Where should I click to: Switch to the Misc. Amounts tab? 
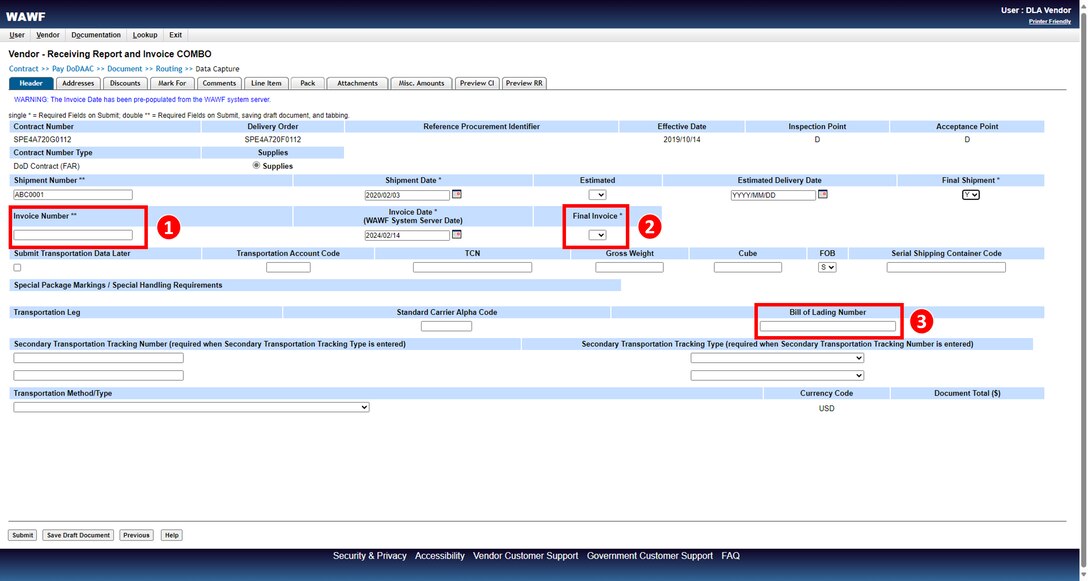tap(421, 83)
